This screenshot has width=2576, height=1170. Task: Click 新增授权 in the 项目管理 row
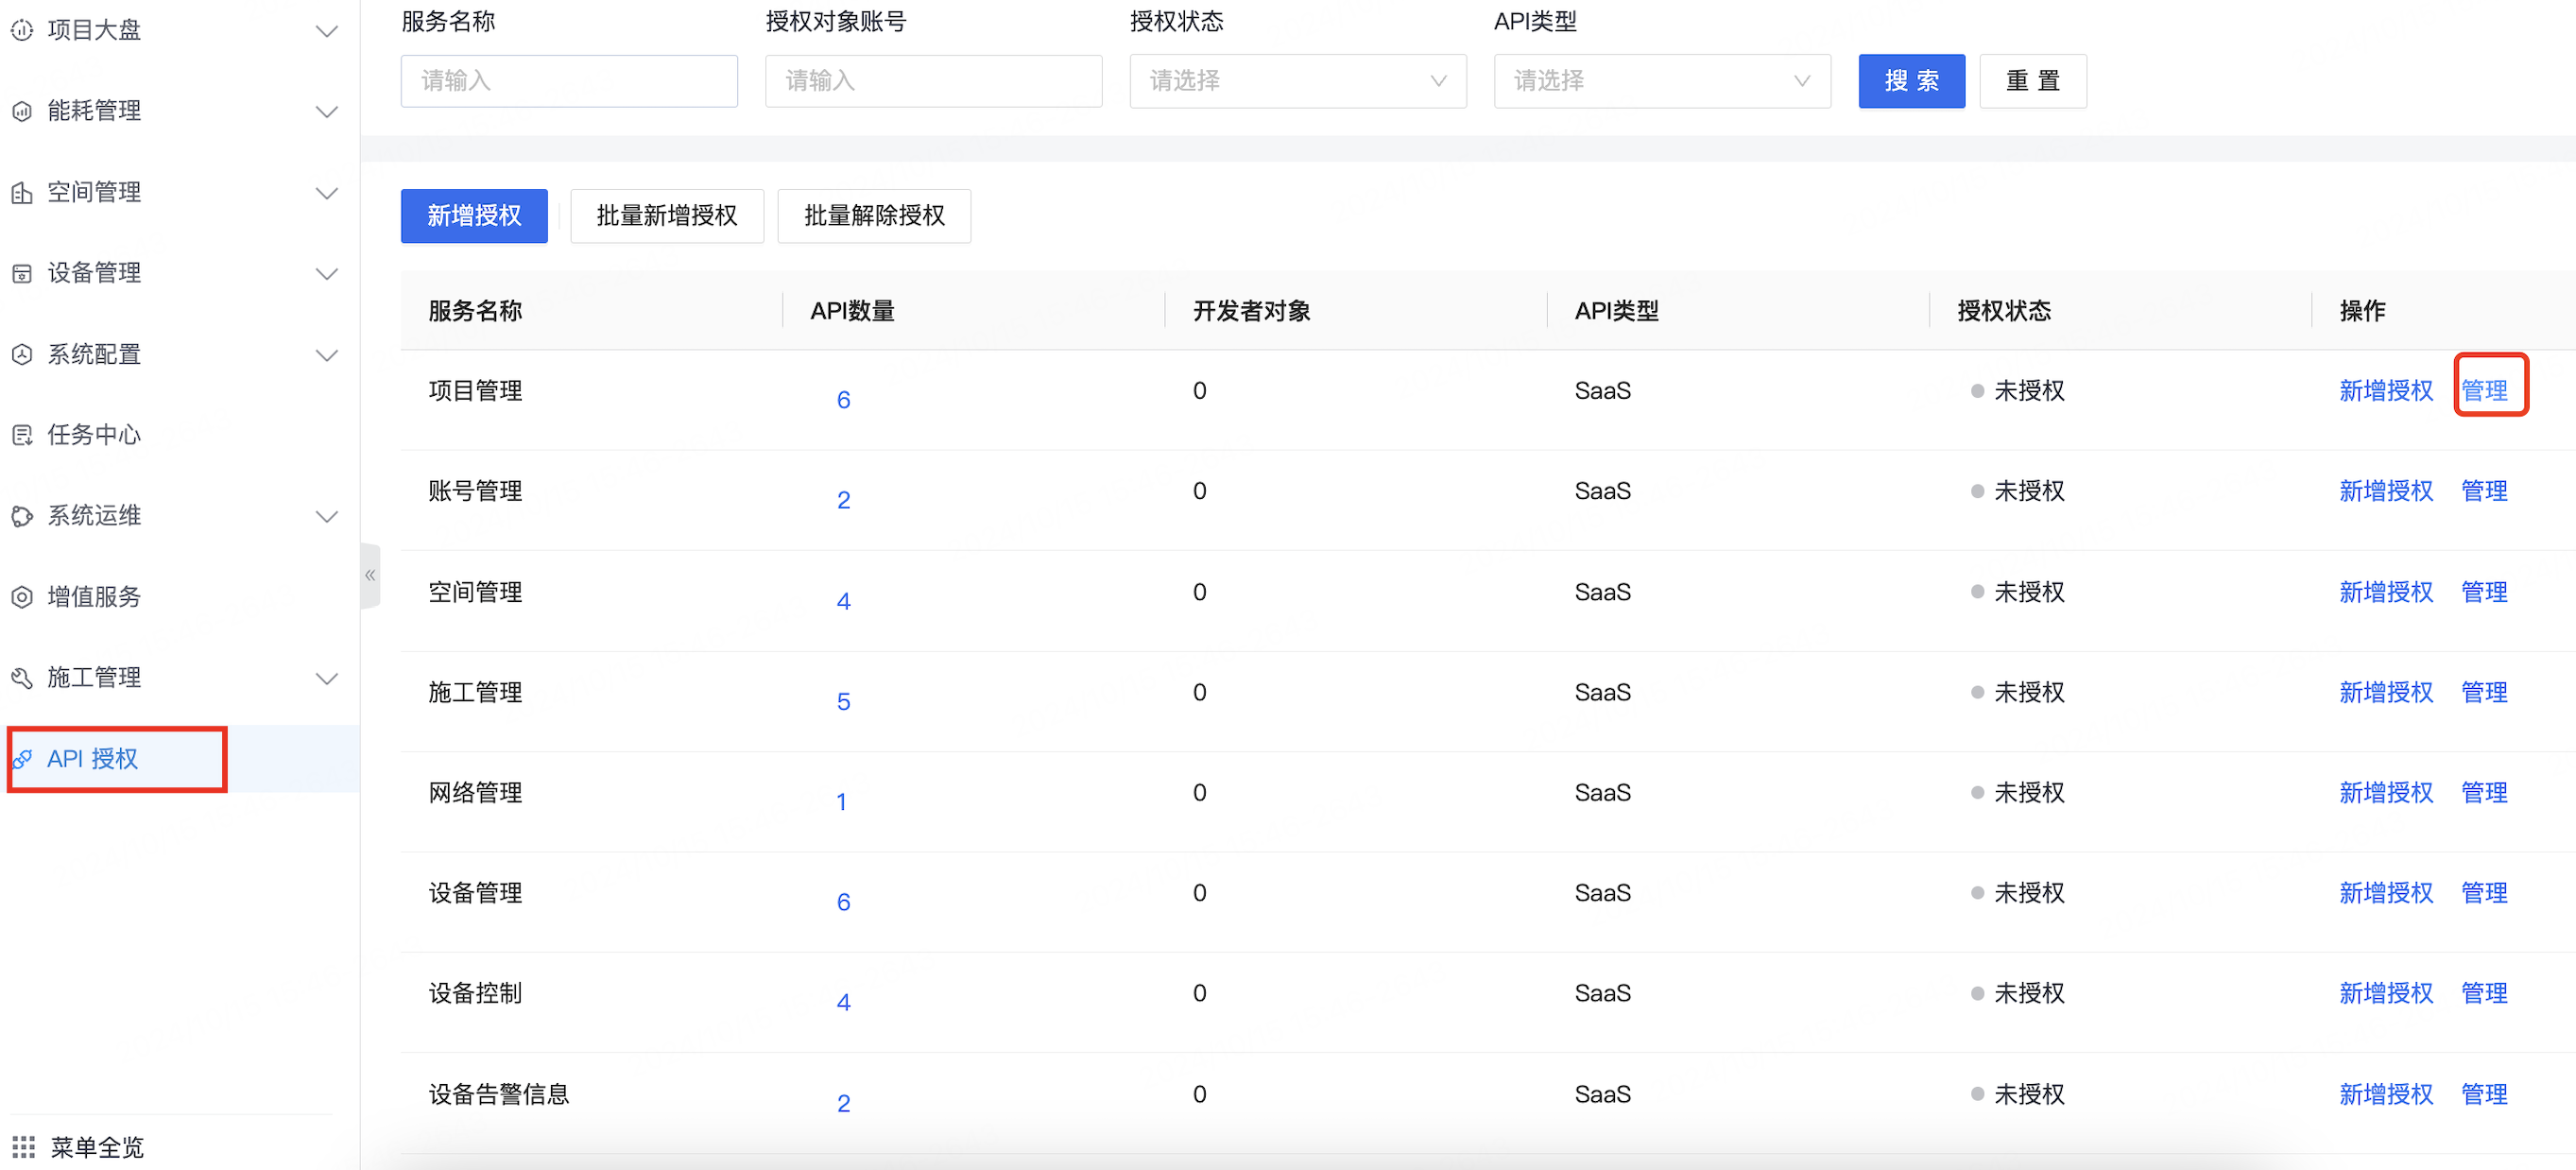pos(2386,391)
